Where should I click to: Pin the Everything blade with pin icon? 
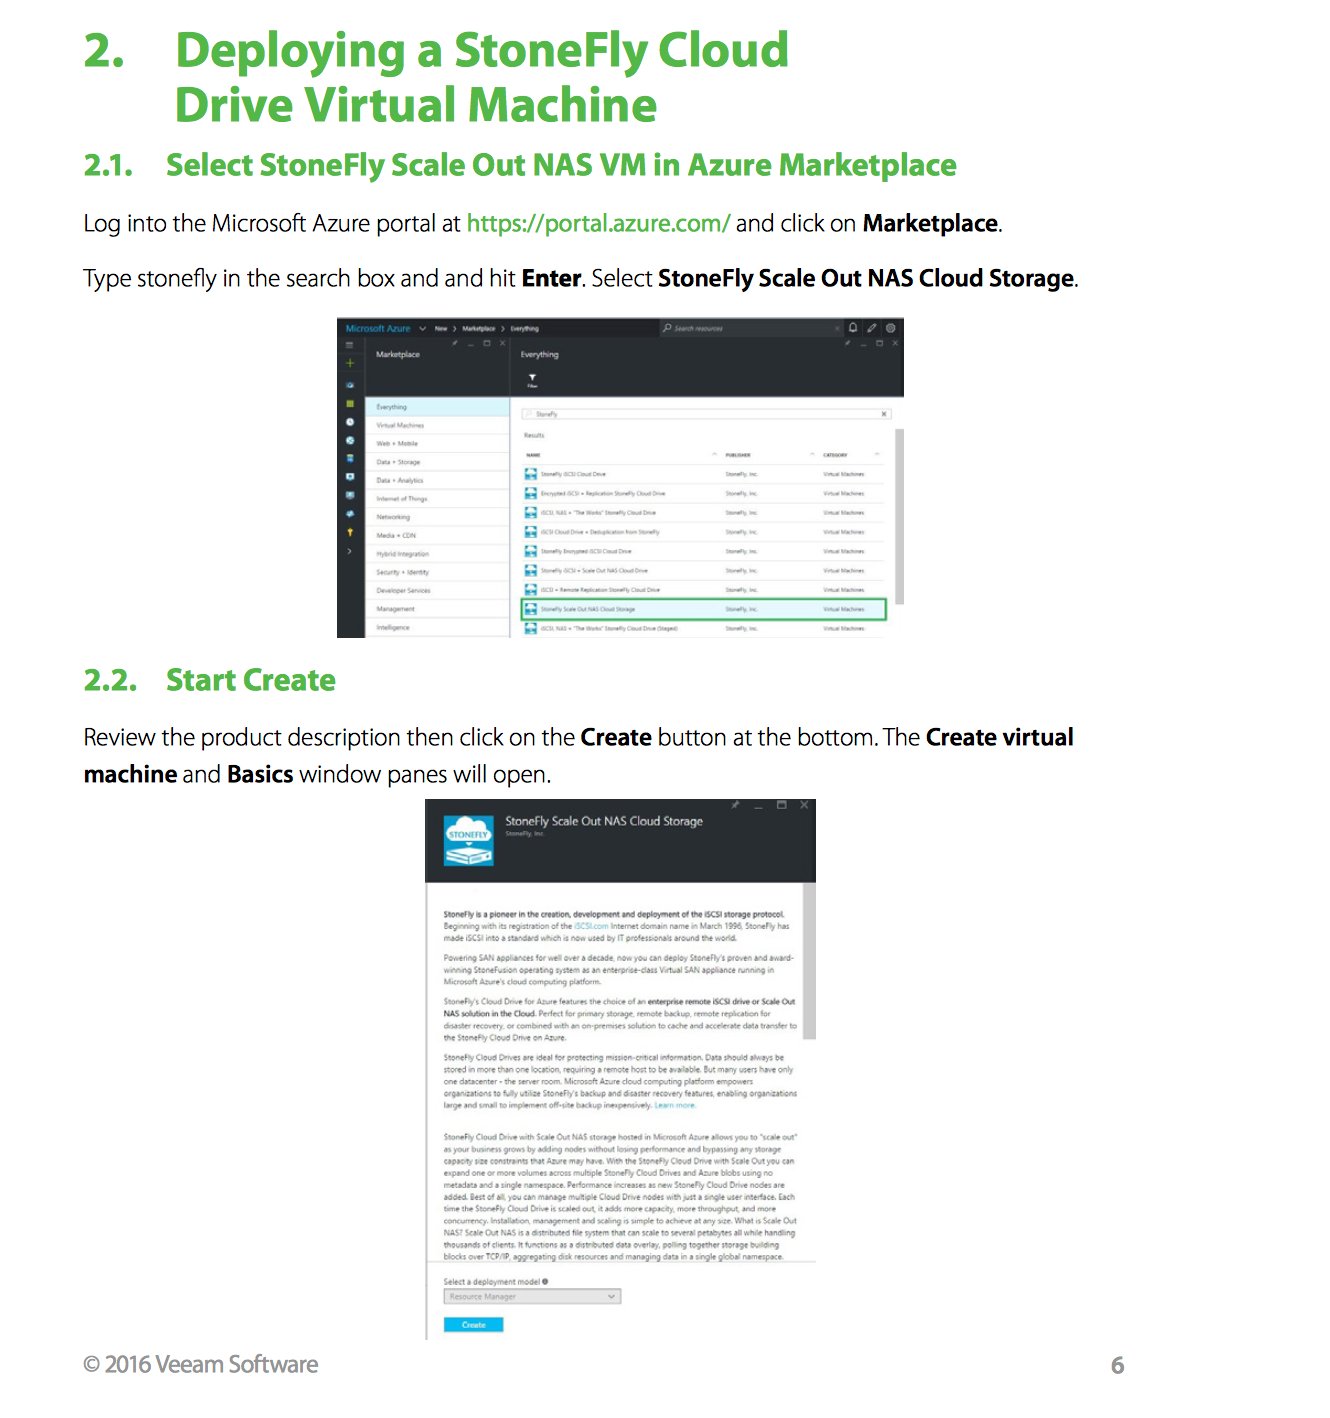pos(847,343)
